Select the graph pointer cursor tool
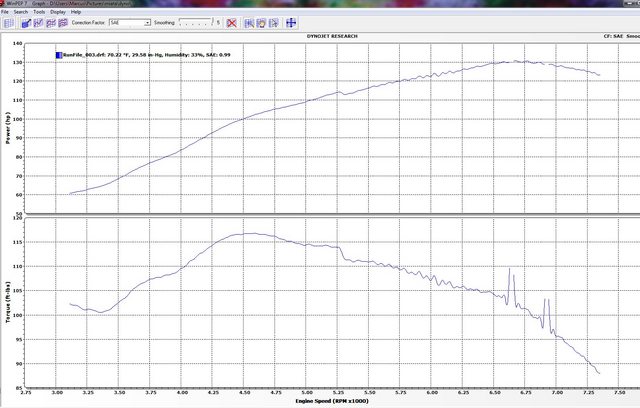This screenshot has width=640, height=408. pyautogui.click(x=273, y=23)
